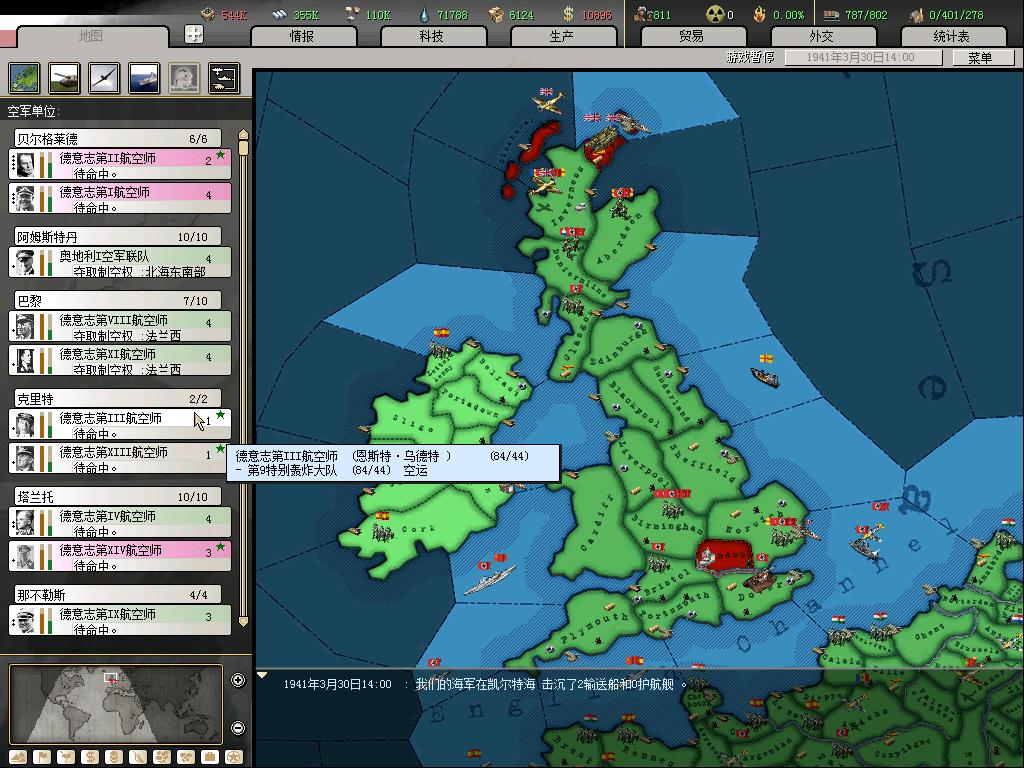Click the Europe province map icon
The width and height of the screenshot is (1024, 768).
tap(24, 77)
